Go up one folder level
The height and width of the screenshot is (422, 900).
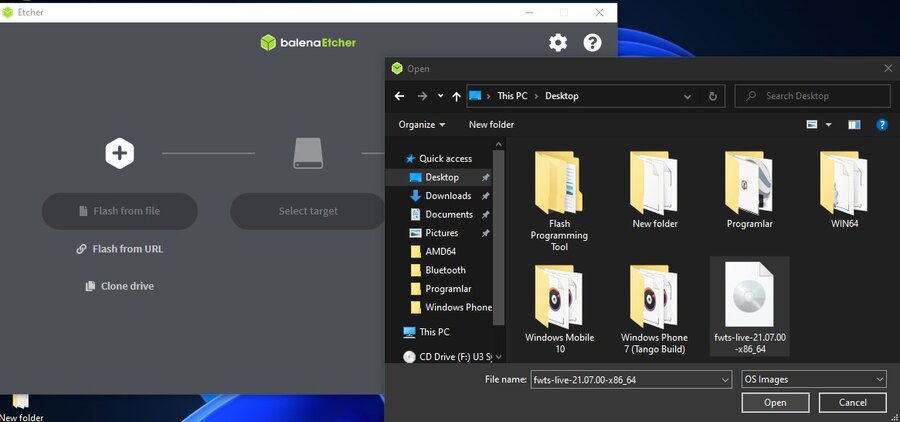pos(457,96)
